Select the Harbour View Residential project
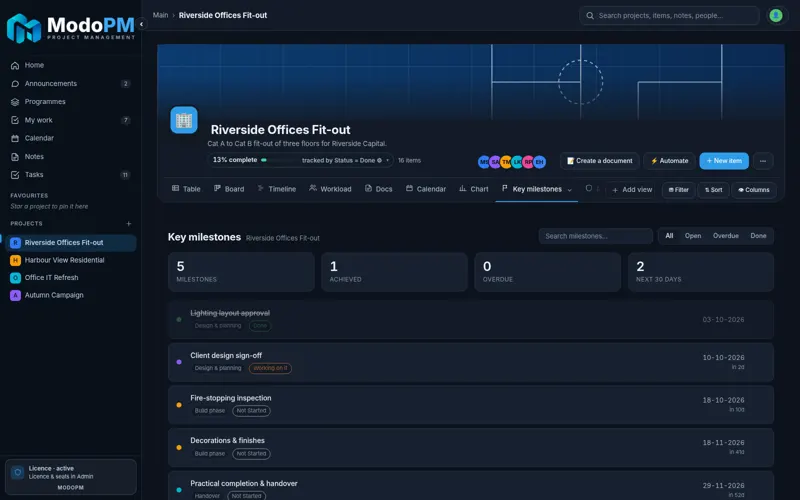Image resolution: width=800 pixels, height=500 pixels. (x=71, y=260)
